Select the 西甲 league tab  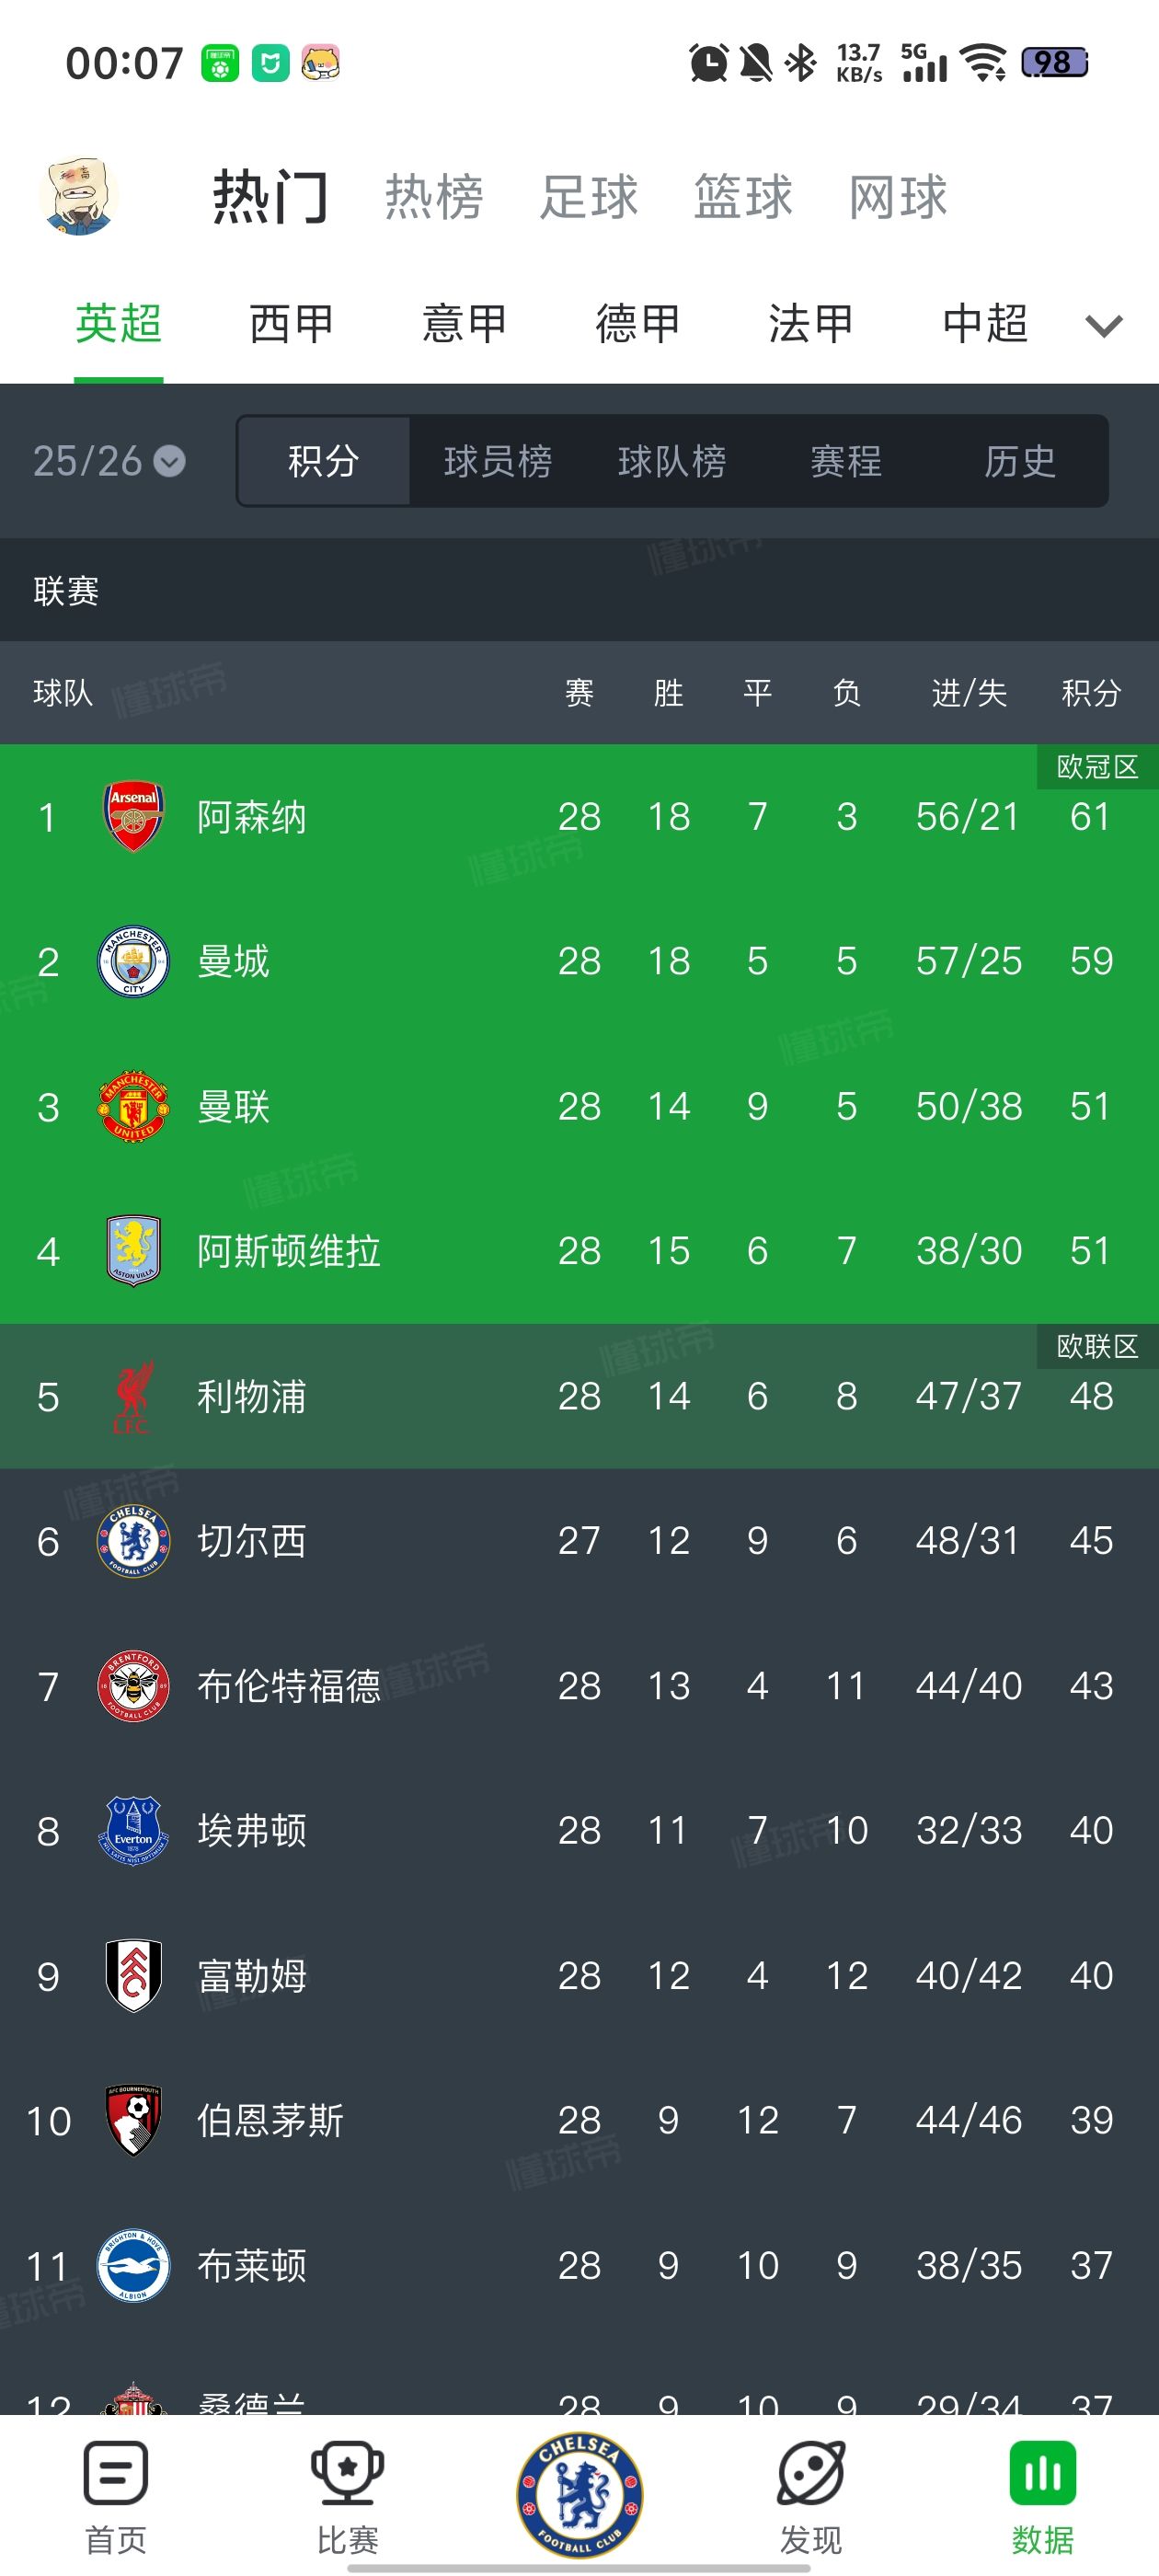(291, 324)
